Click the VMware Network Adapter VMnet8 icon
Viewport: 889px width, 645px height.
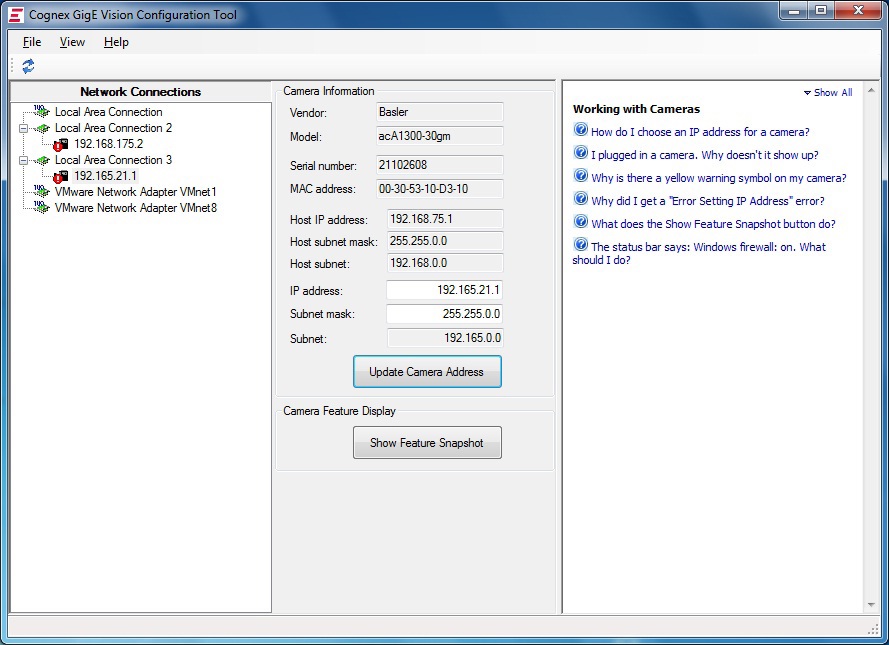pos(41,208)
